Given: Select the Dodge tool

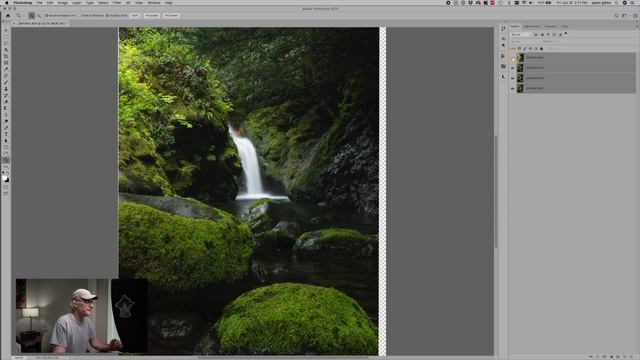Looking at the screenshot, I should (x=6, y=122).
